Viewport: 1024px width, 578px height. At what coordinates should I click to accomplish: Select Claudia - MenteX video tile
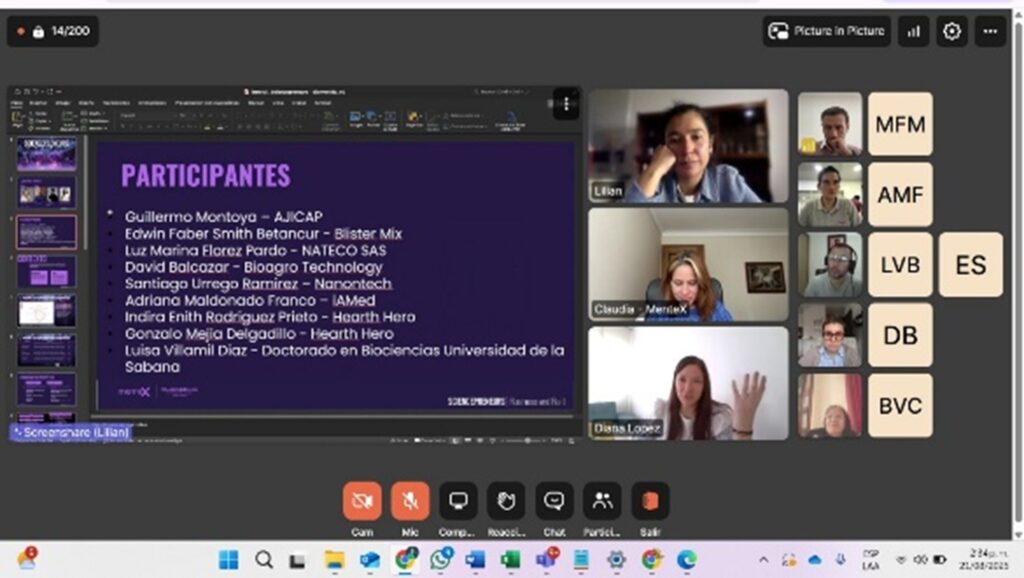tap(688, 265)
